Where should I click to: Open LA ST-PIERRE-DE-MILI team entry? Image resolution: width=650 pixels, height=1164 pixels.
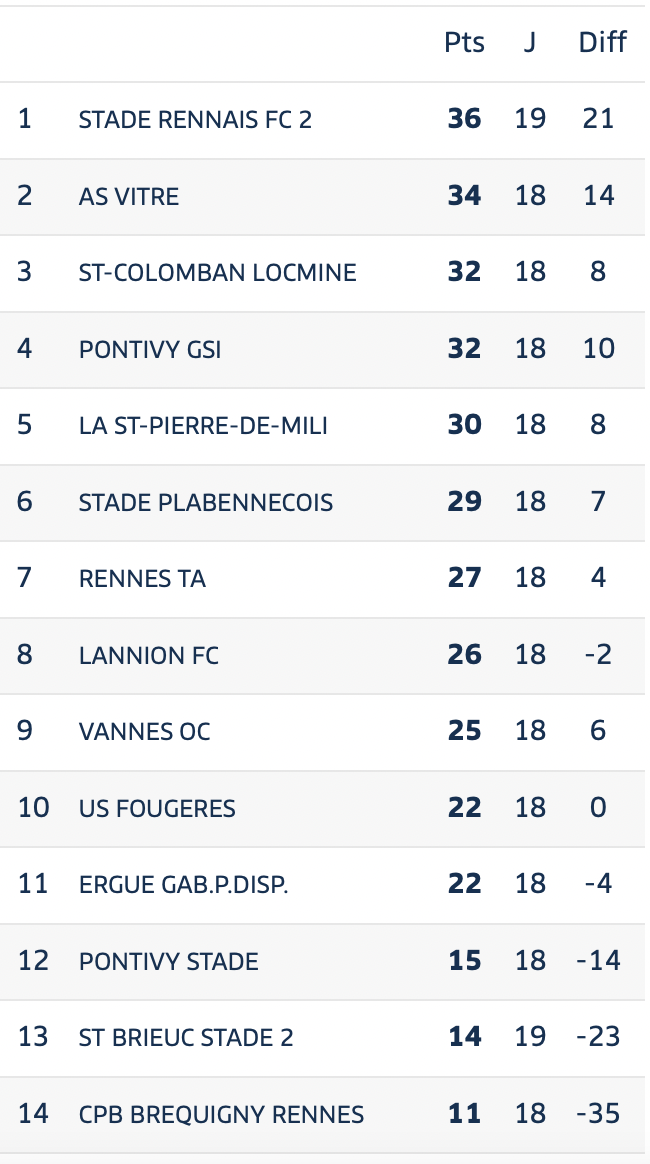point(203,426)
